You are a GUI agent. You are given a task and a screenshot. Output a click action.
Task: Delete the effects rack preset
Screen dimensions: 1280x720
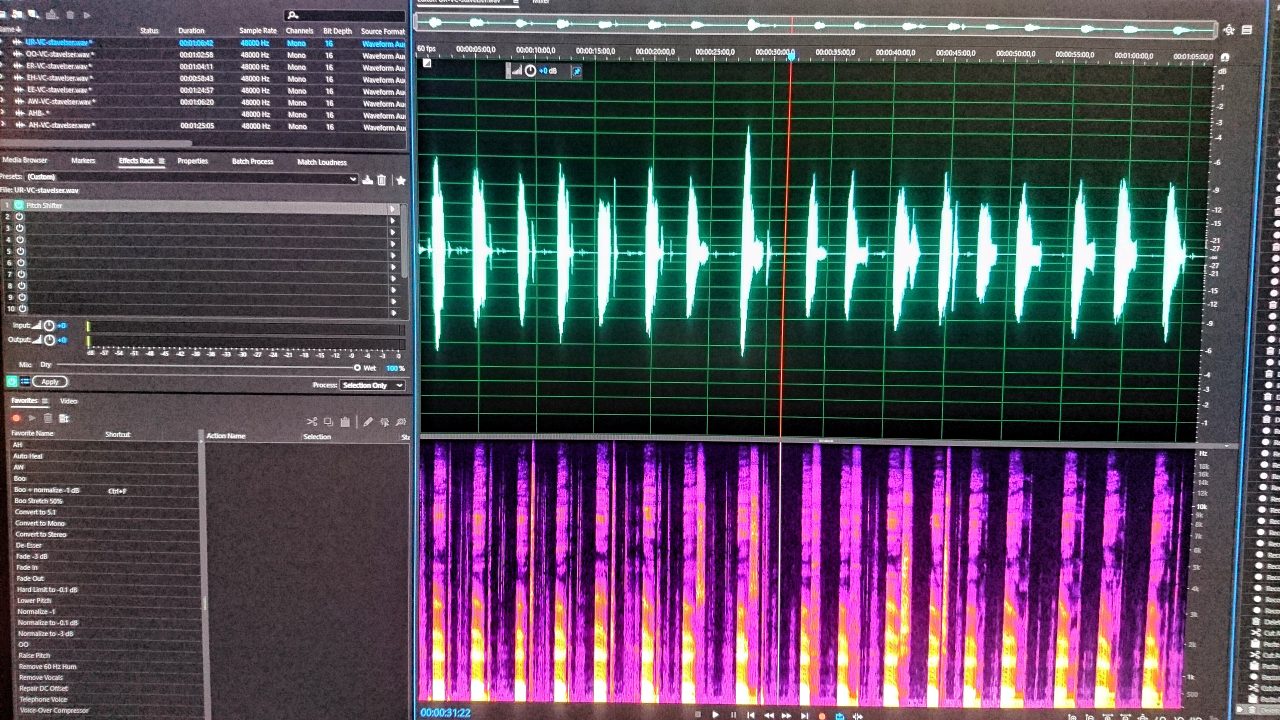point(381,180)
